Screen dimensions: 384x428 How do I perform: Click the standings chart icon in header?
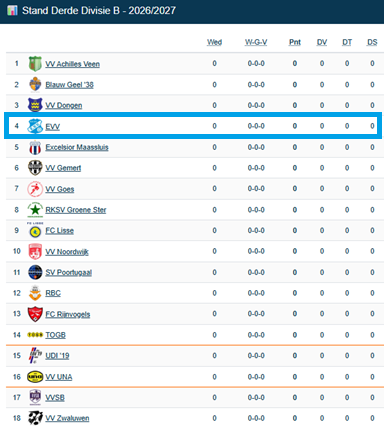pyautogui.click(x=12, y=10)
